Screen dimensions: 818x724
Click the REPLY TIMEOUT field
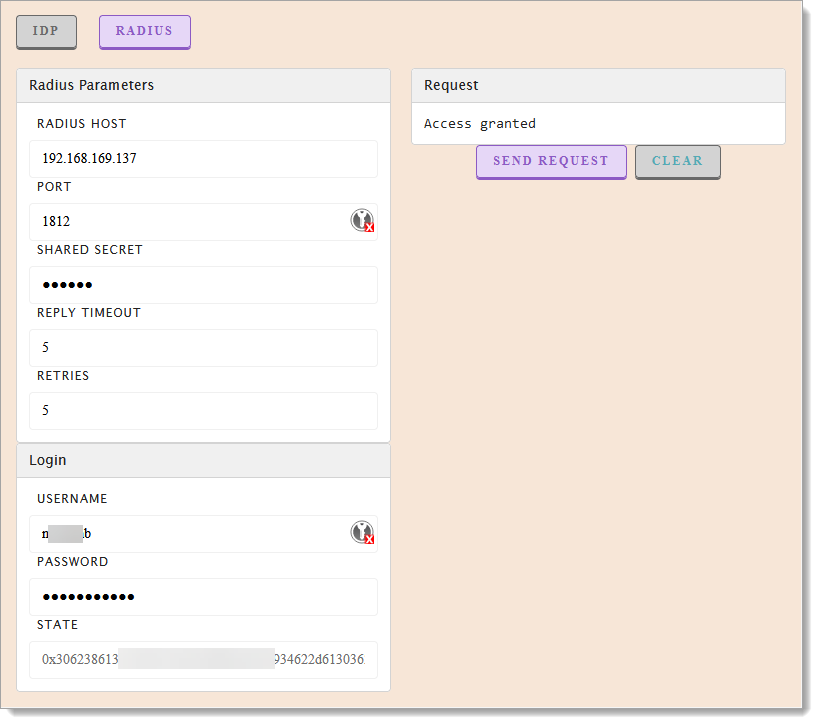pyautogui.click(x=203, y=347)
